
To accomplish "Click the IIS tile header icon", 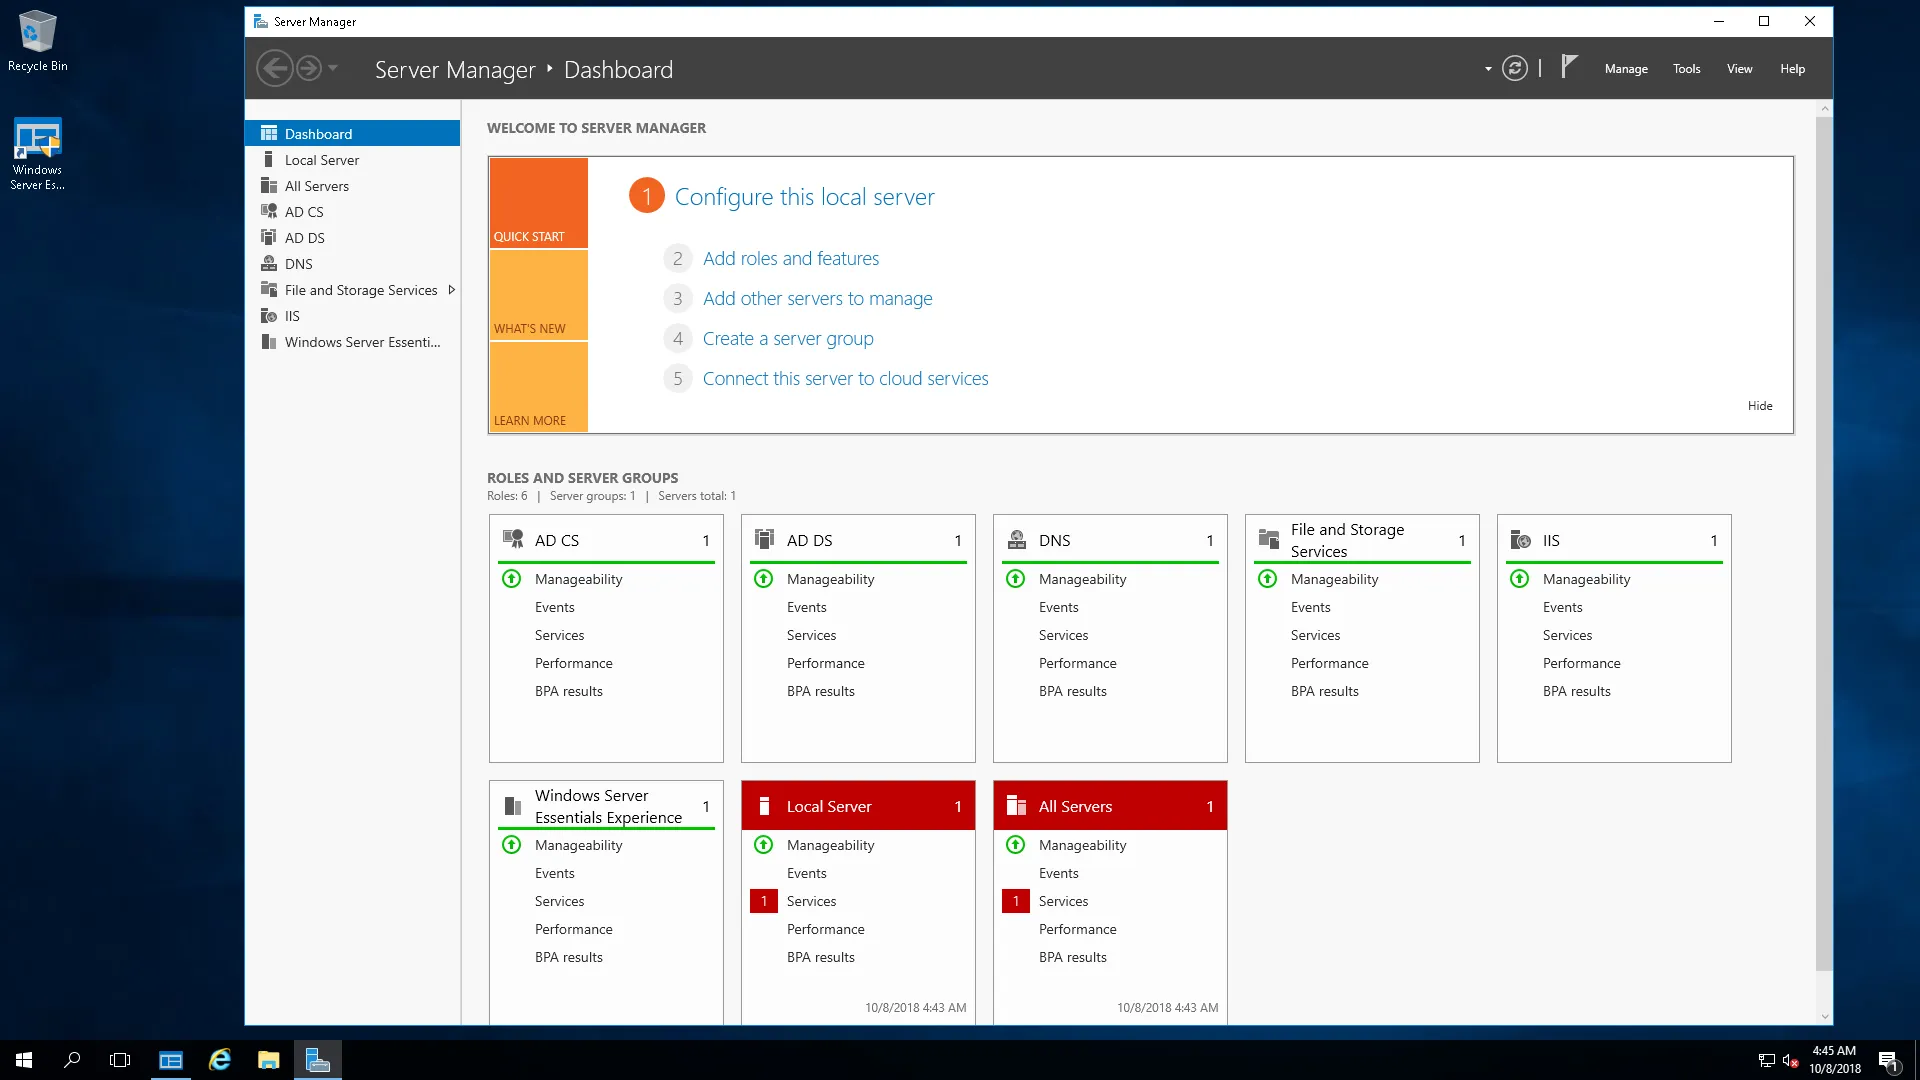I will click(1521, 539).
